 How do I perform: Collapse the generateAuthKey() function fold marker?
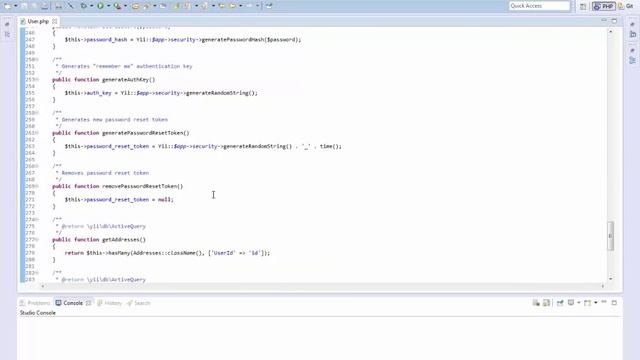pyautogui.click(x=37, y=80)
